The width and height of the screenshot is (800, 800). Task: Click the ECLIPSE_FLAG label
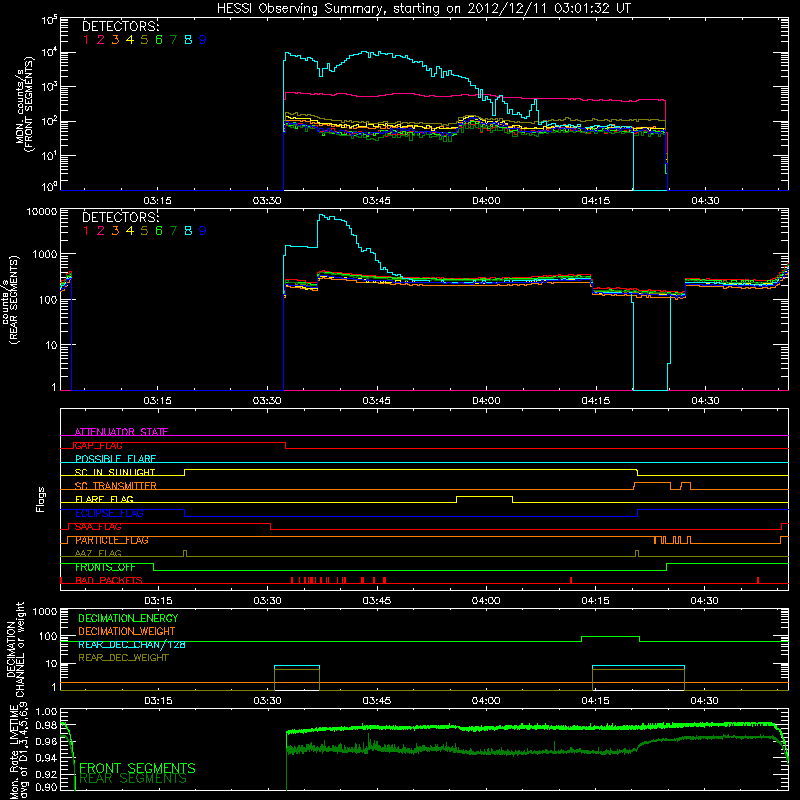click(109, 513)
